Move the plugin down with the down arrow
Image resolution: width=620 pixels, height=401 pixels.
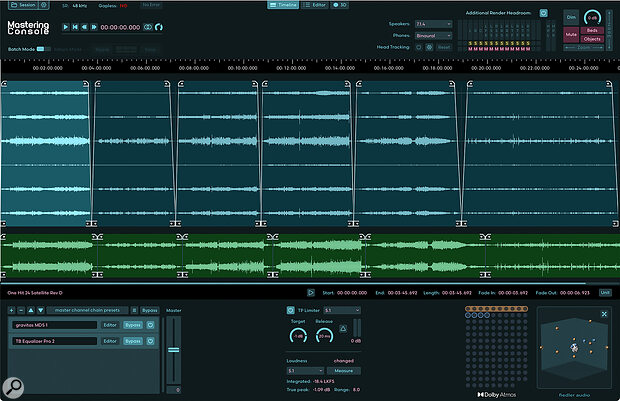coord(40,310)
